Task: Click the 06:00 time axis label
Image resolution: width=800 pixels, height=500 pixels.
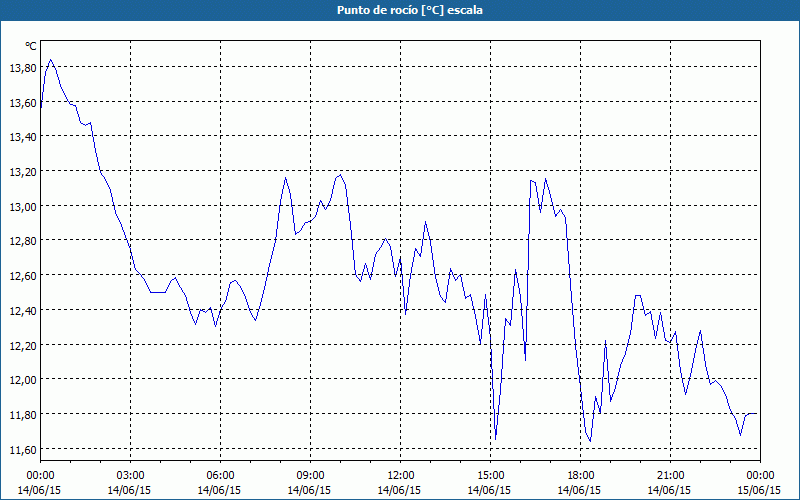Action: [x=220, y=476]
